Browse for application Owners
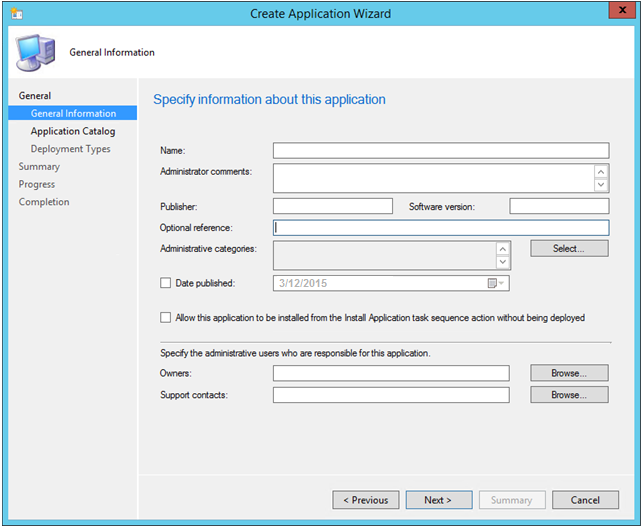Screen dimensions: 644x528 [x=568, y=373]
